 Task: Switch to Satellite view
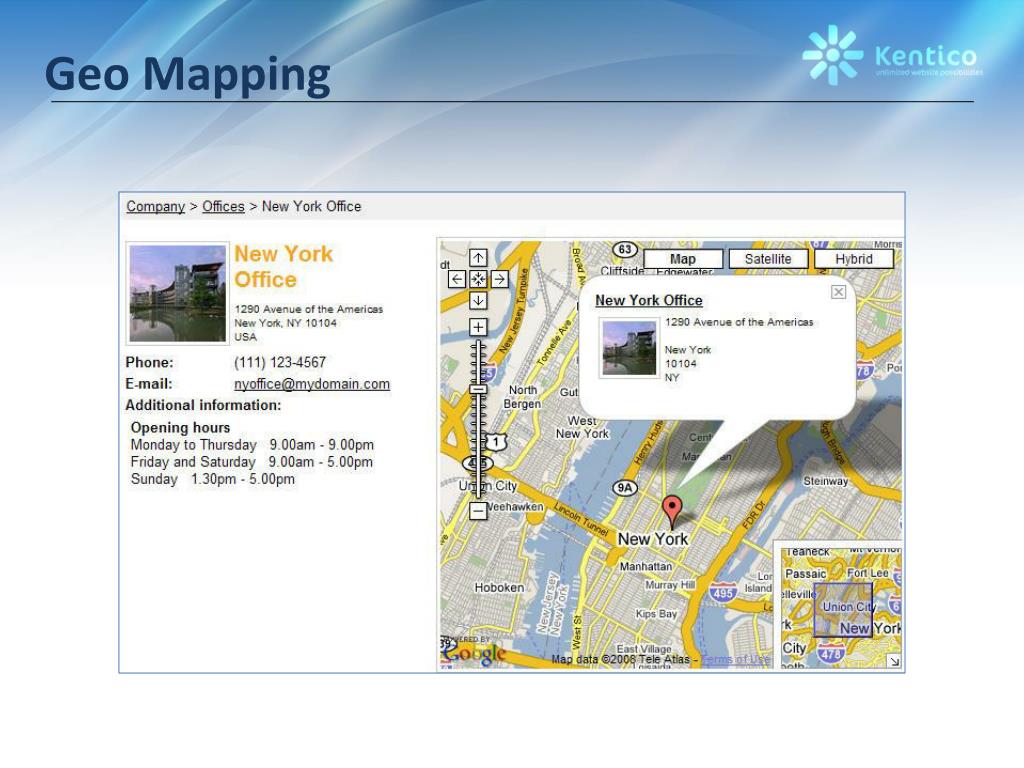point(768,259)
